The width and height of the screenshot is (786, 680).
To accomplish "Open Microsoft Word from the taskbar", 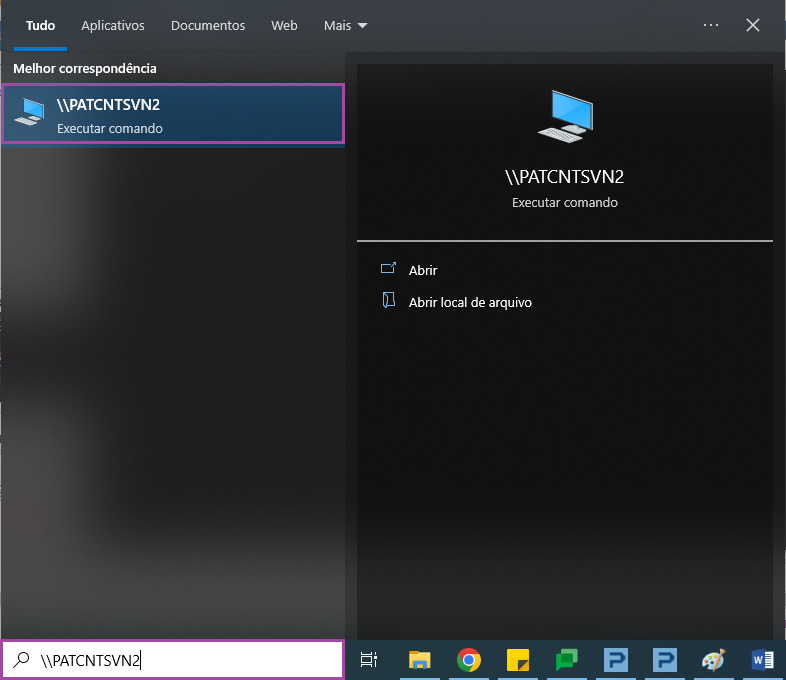I will (763, 660).
